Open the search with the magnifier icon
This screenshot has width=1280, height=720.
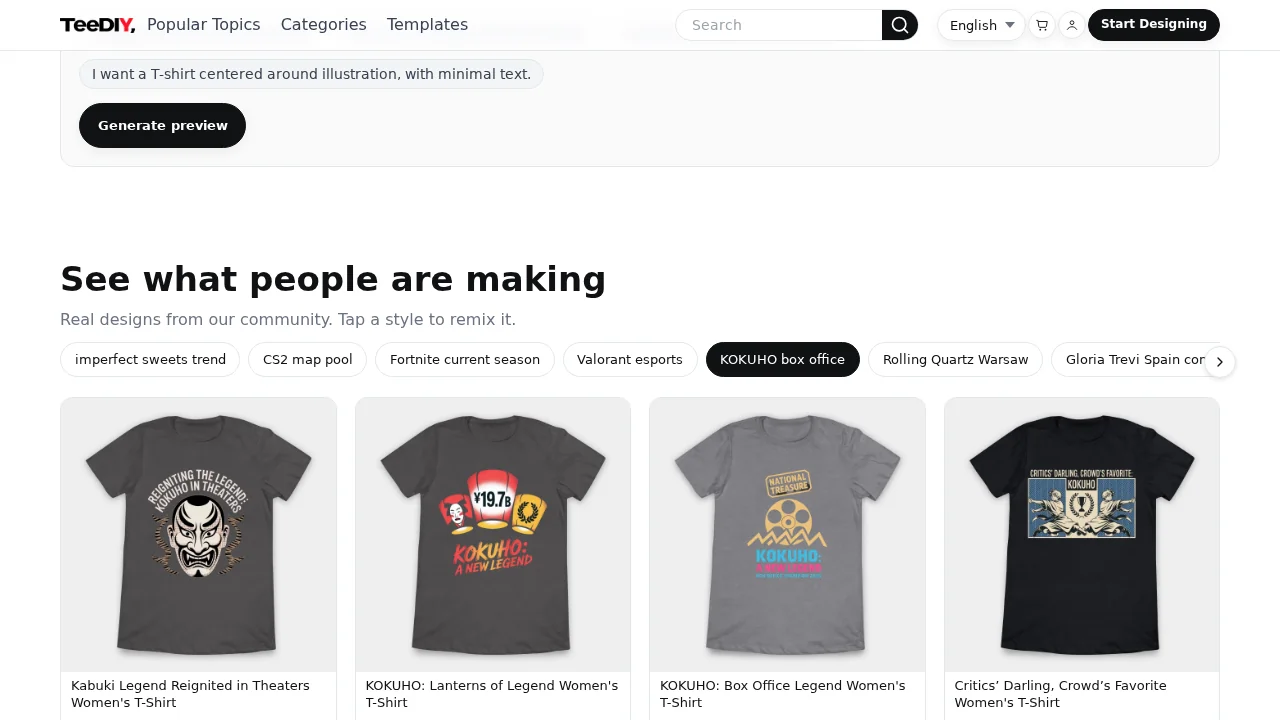(898, 25)
